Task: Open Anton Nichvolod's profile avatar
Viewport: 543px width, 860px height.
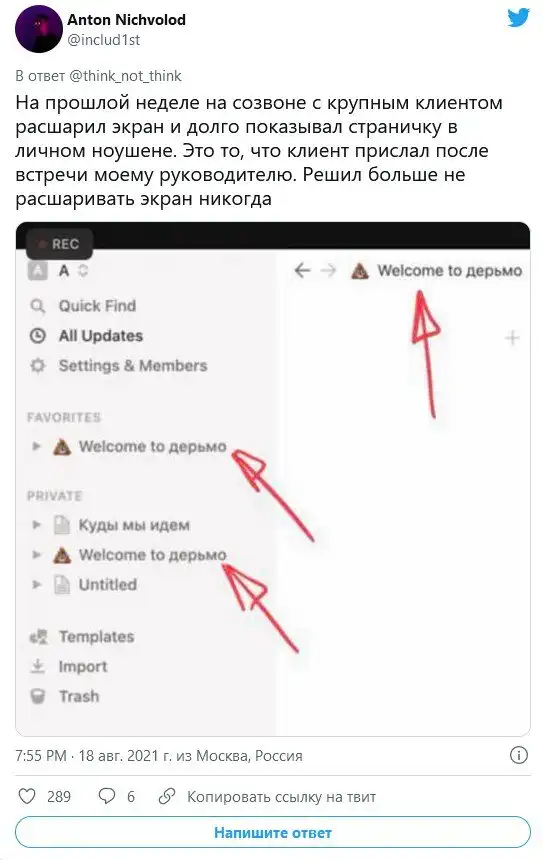Action: pyautogui.click(x=38, y=29)
